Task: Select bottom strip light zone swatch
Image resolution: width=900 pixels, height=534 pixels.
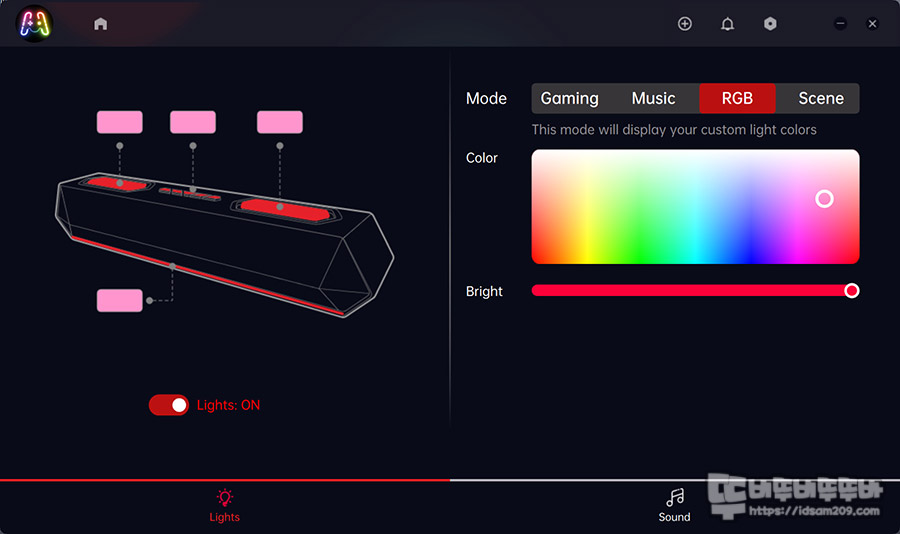Action: point(119,300)
